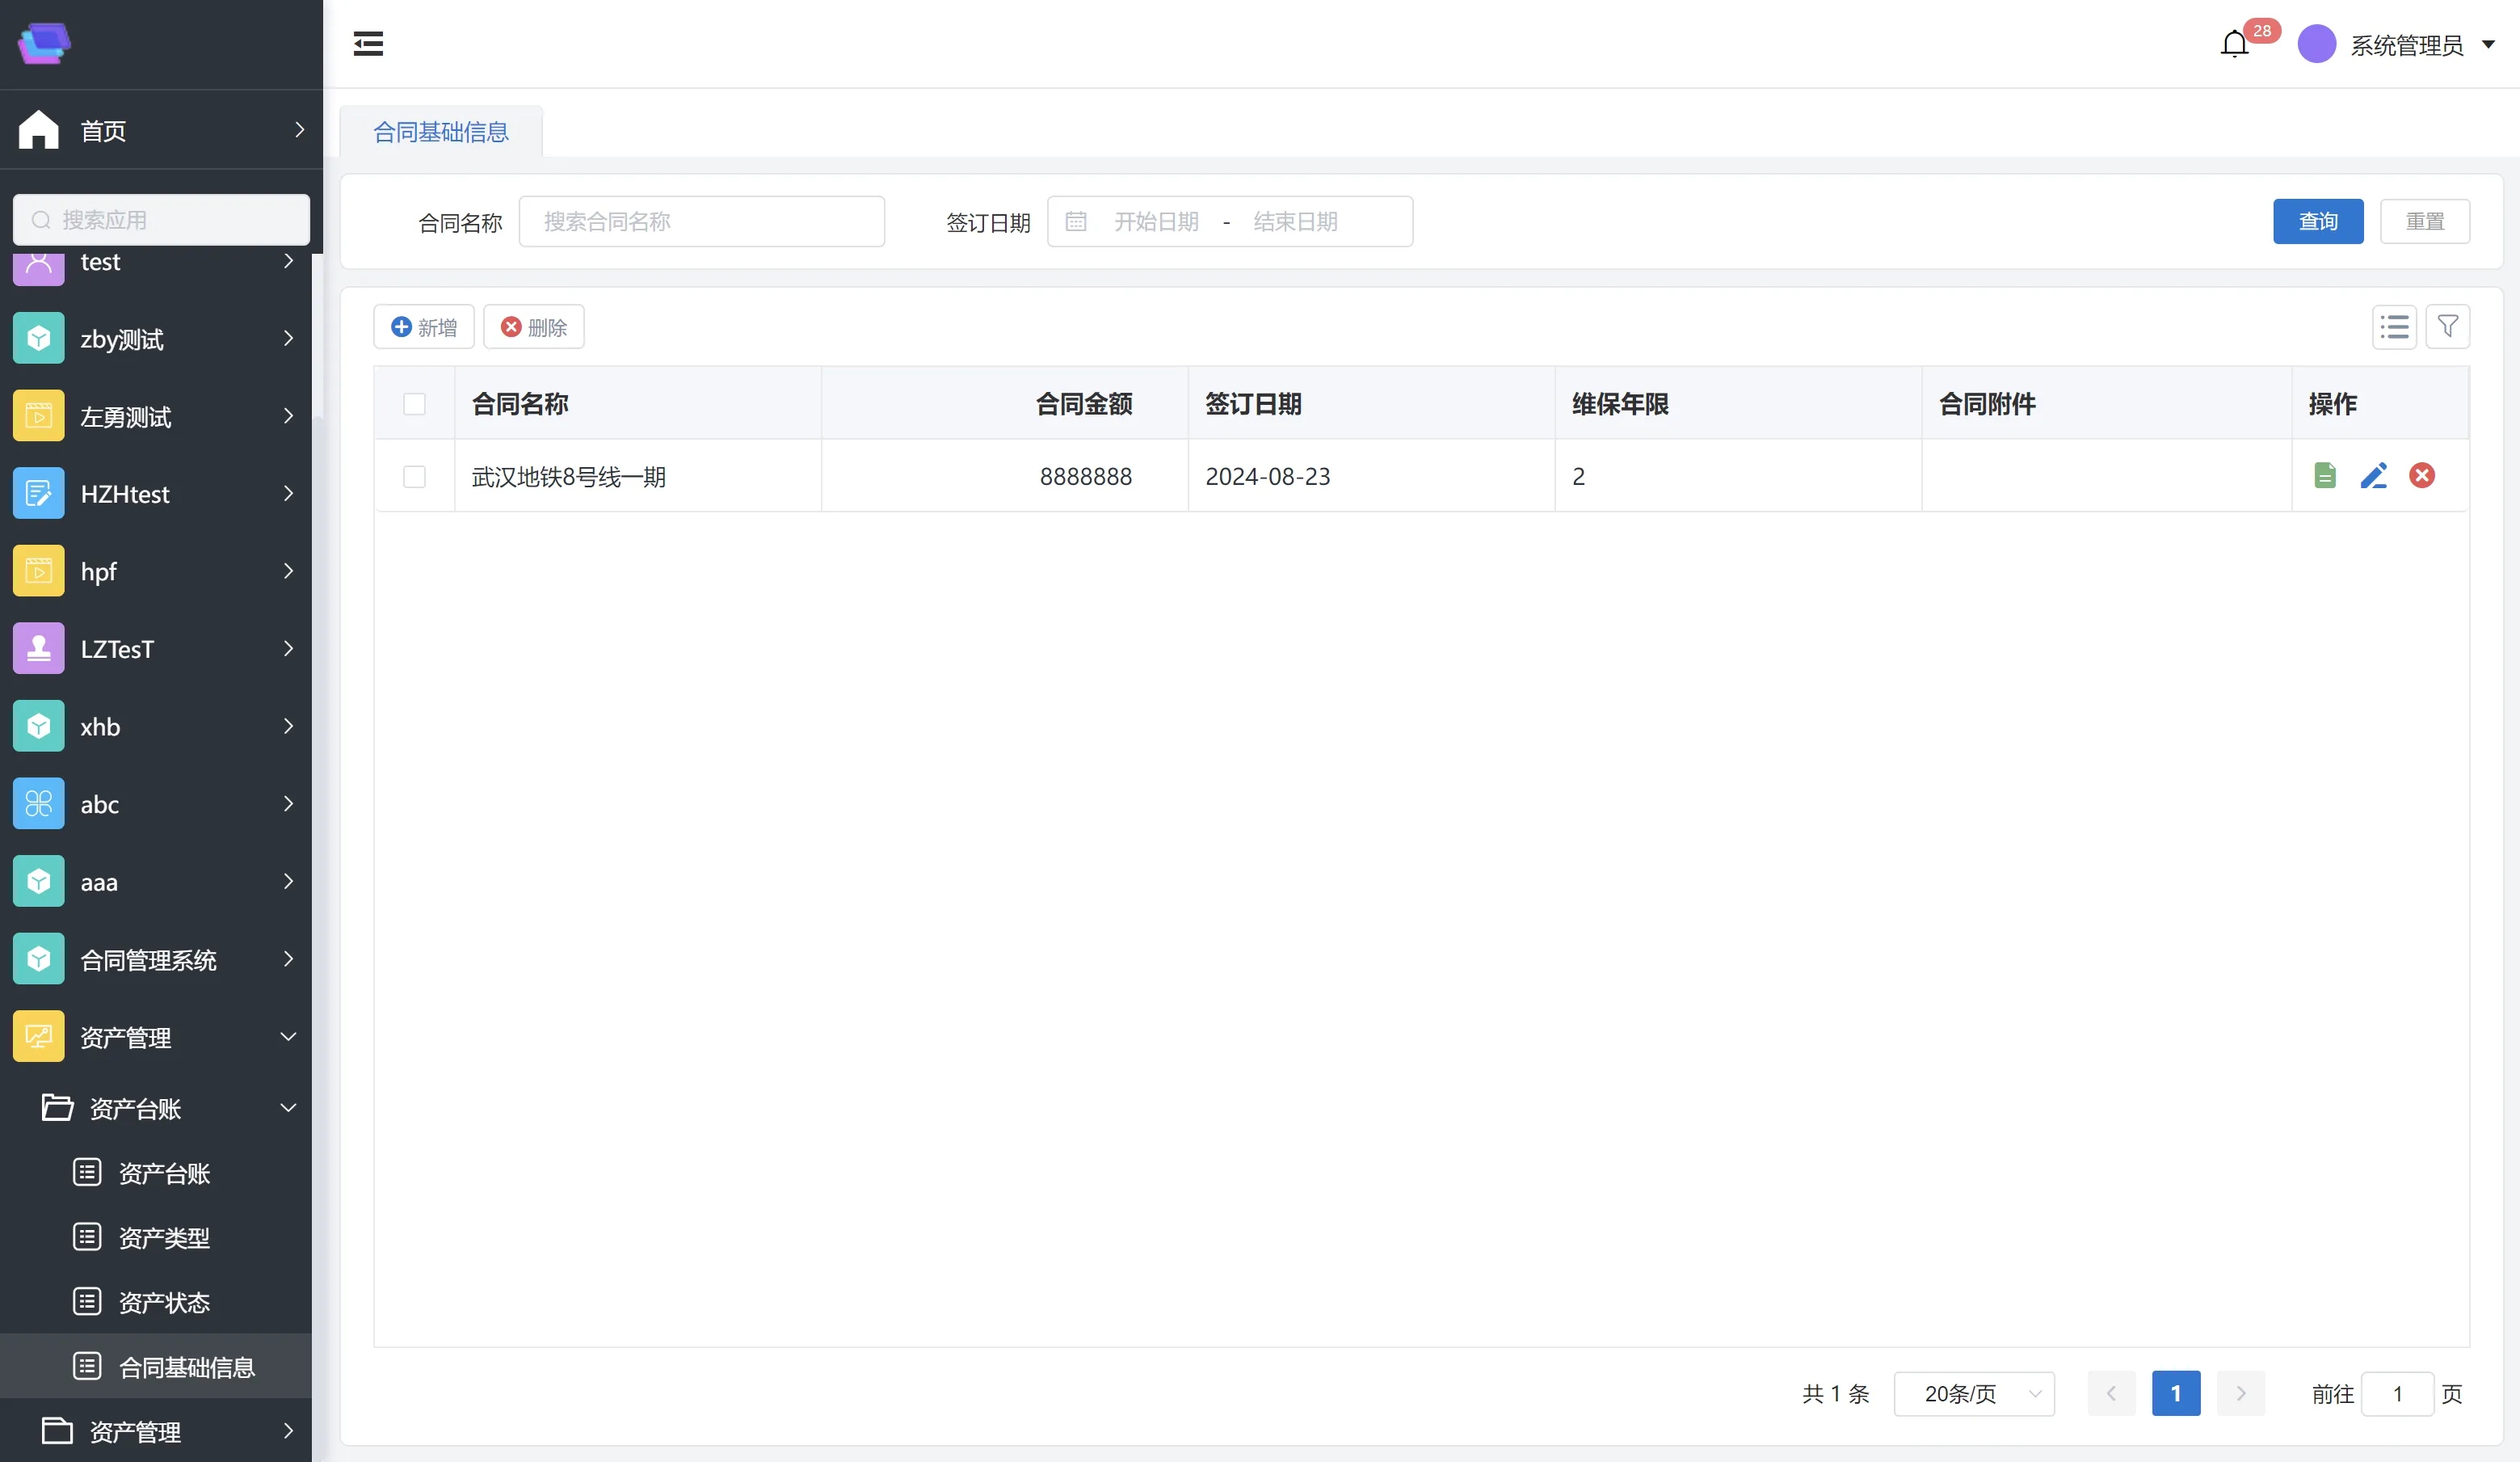Click the red delete icon in row

[x=2421, y=476]
